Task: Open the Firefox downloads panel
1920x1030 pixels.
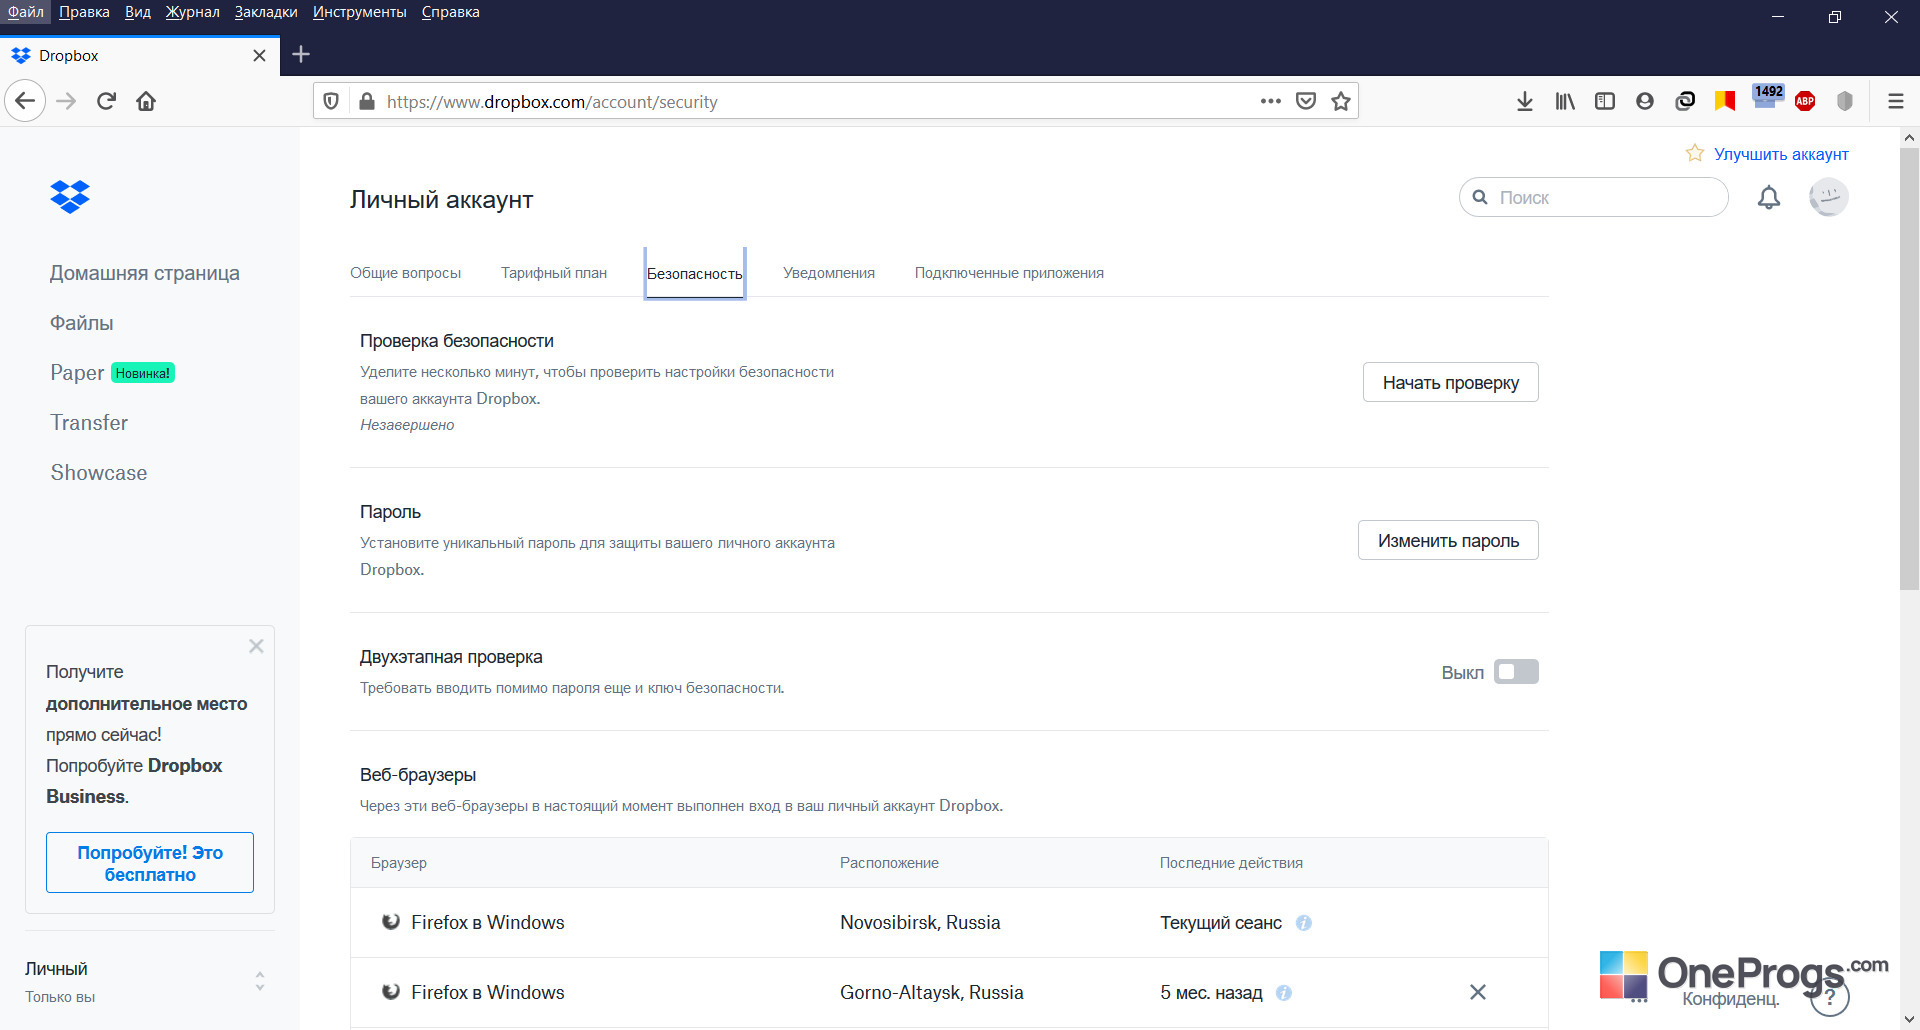Action: coord(1524,101)
